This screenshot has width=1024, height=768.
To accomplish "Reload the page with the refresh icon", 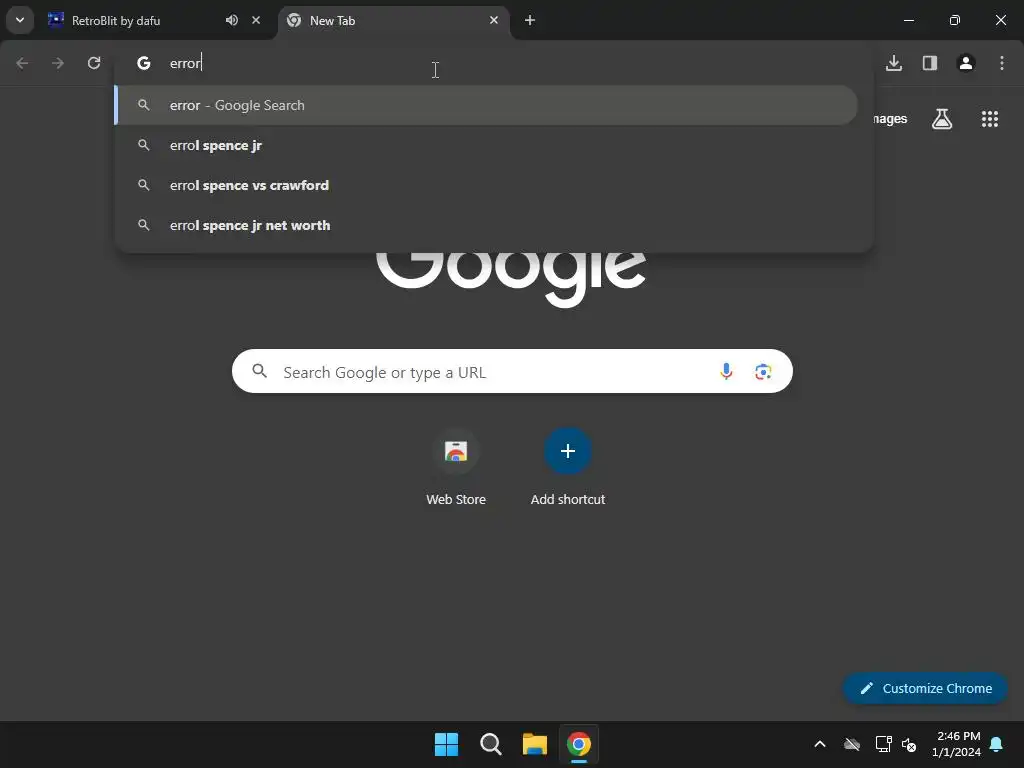I will [94, 63].
